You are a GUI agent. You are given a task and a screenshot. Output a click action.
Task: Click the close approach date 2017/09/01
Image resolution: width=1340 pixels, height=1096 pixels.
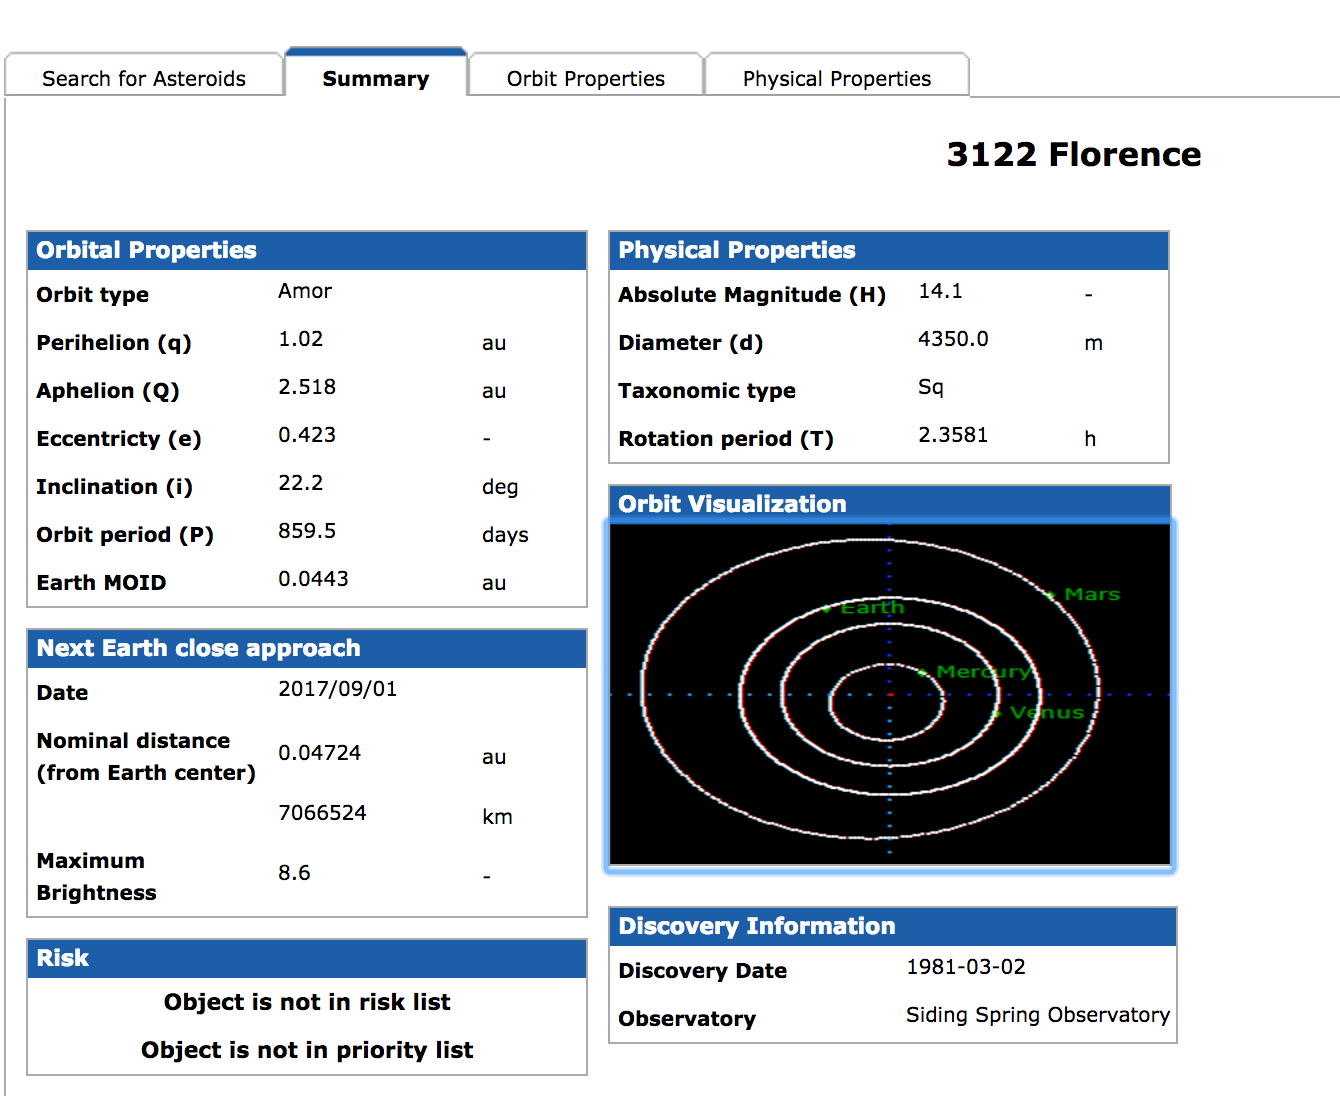(x=338, y=689)
